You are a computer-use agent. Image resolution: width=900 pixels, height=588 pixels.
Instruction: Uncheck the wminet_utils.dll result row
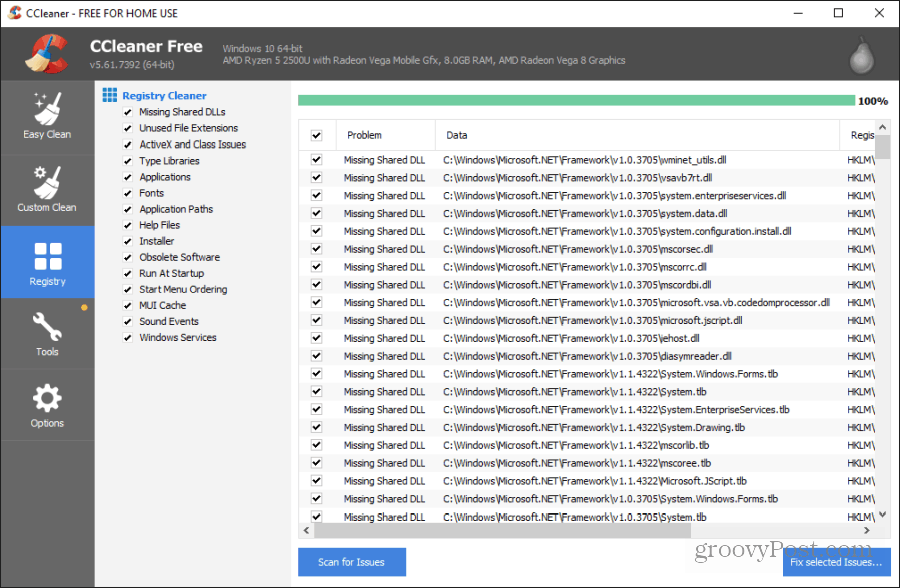click(316, 160)
